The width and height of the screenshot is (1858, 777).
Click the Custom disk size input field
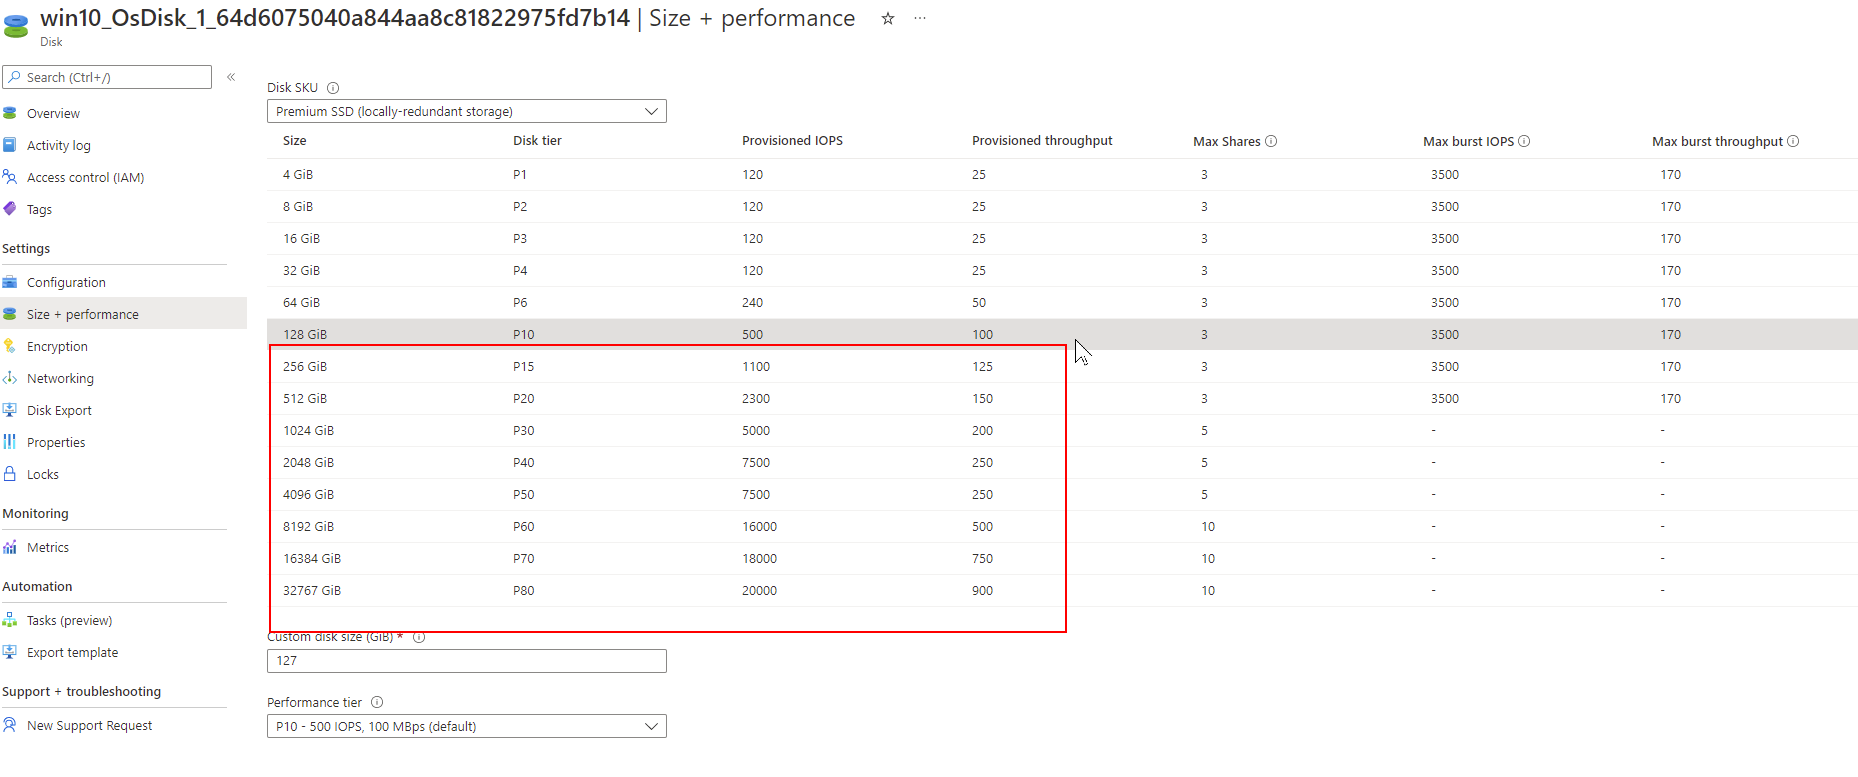[x=467, y=661]
